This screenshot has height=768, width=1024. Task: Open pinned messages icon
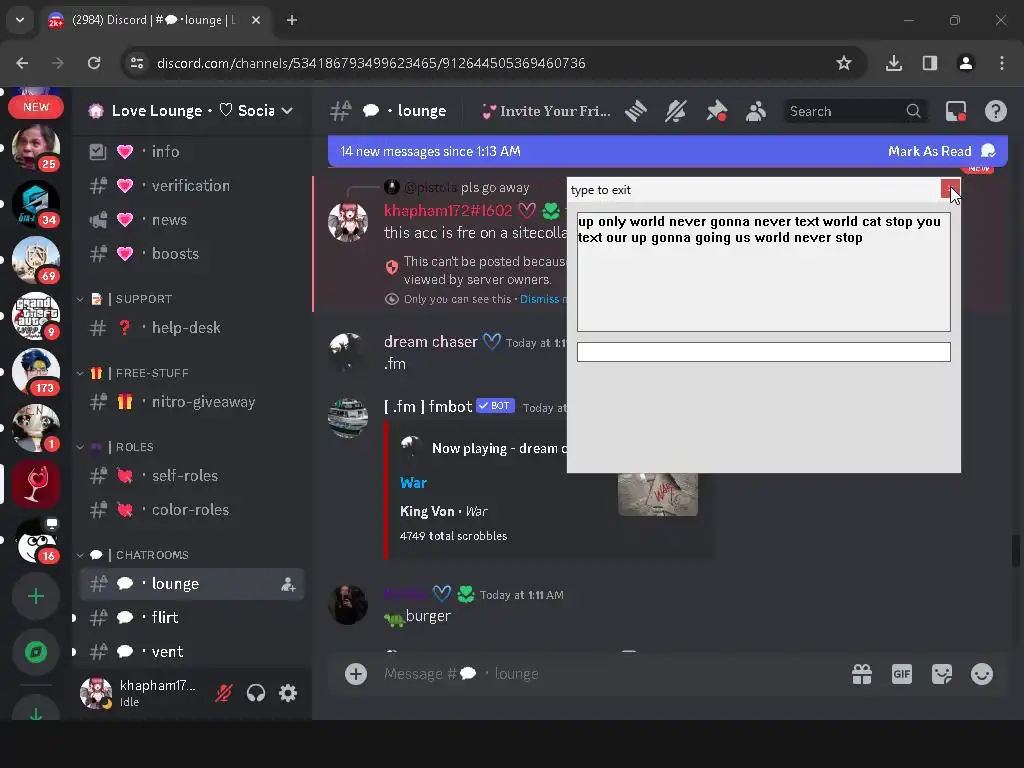(716, 111)
